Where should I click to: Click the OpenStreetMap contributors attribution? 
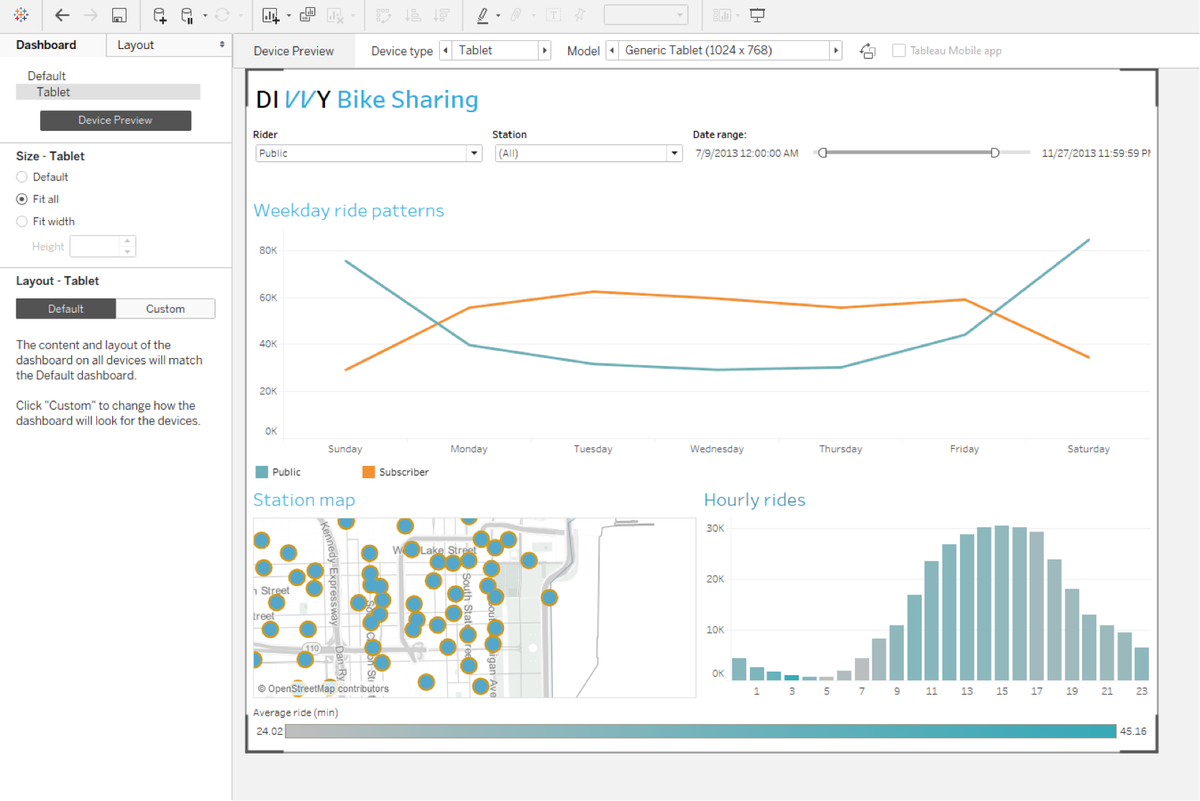point(323,689)
